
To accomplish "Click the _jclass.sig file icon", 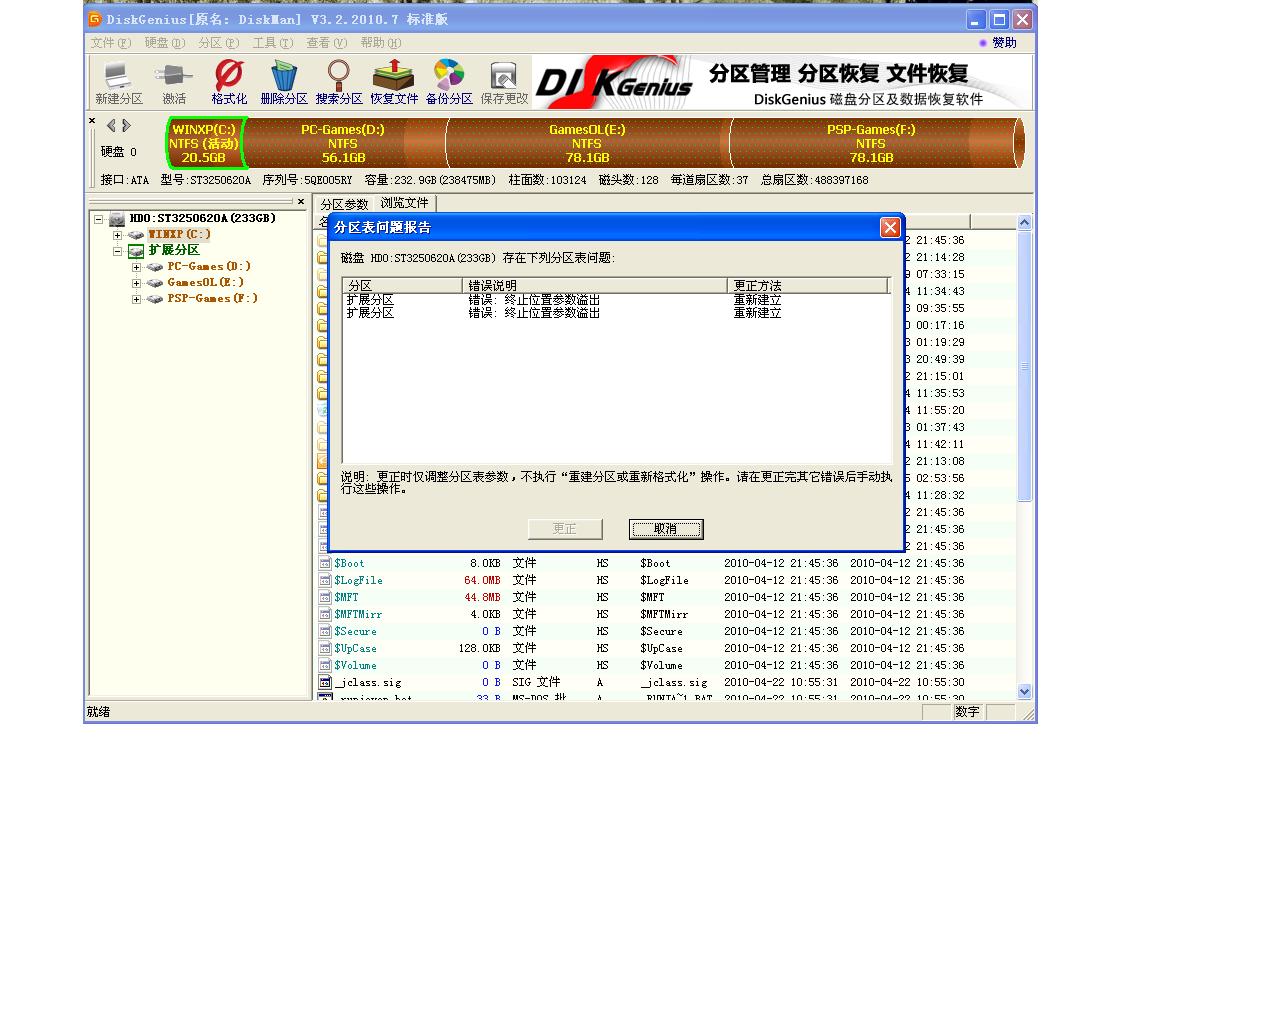I will coord(325,682).
